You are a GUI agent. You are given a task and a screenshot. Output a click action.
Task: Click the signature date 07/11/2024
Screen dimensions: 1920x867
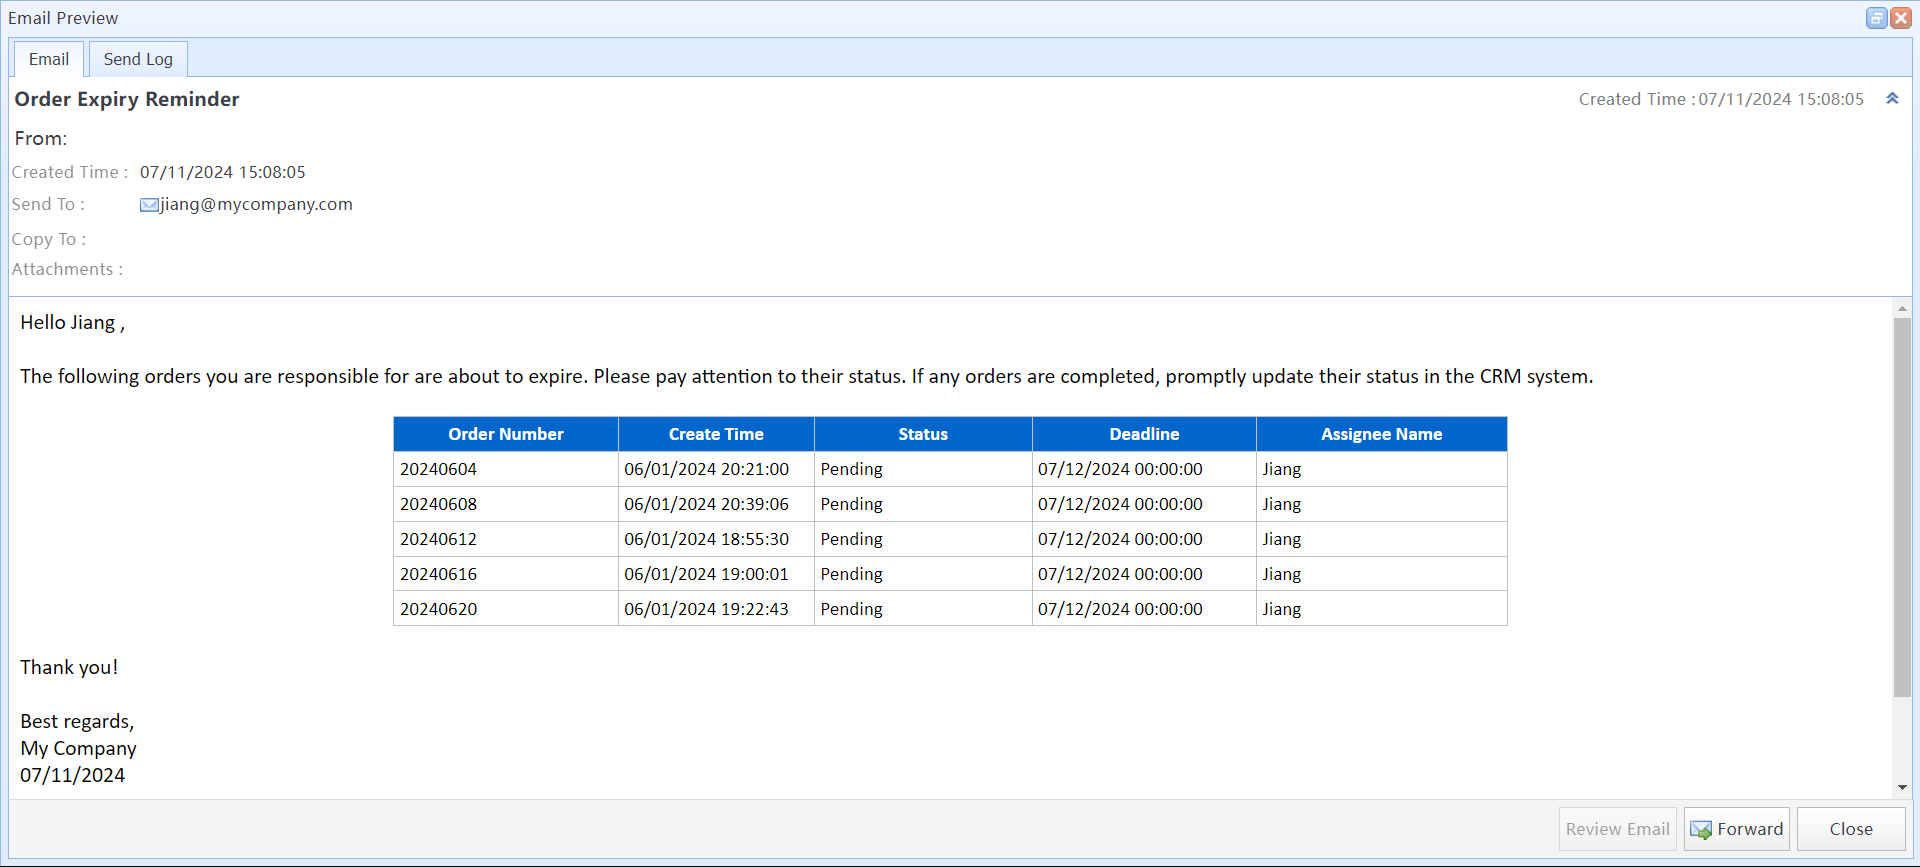(73, 775)
